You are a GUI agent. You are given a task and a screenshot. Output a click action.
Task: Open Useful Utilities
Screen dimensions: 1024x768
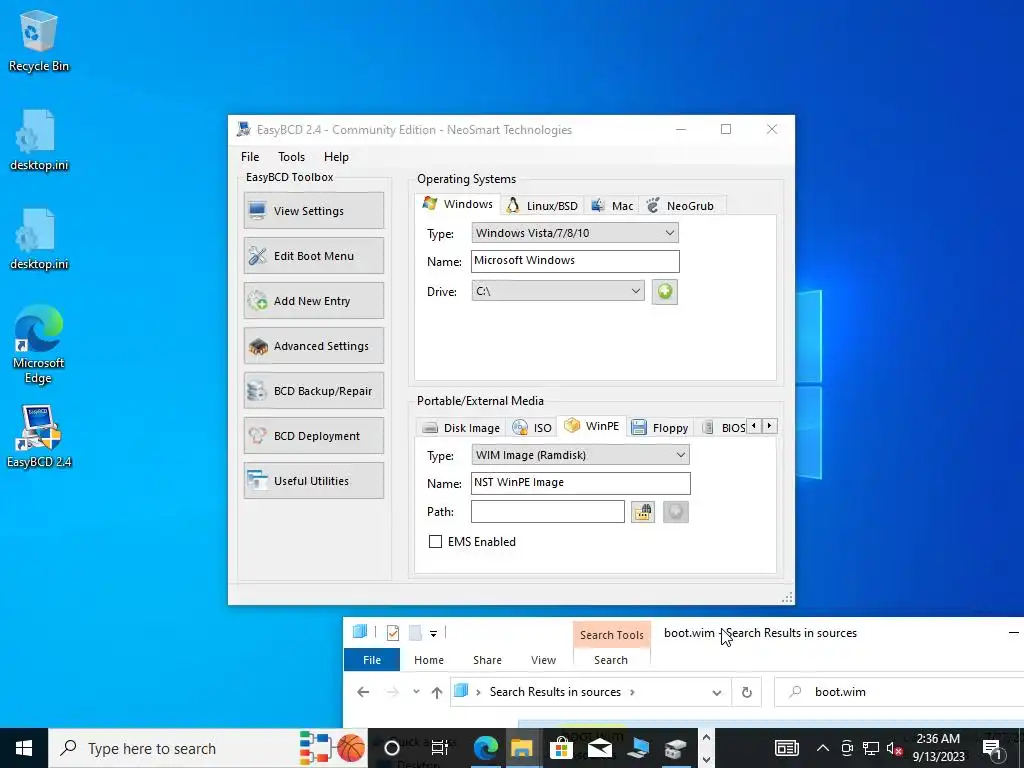point(313,481)
